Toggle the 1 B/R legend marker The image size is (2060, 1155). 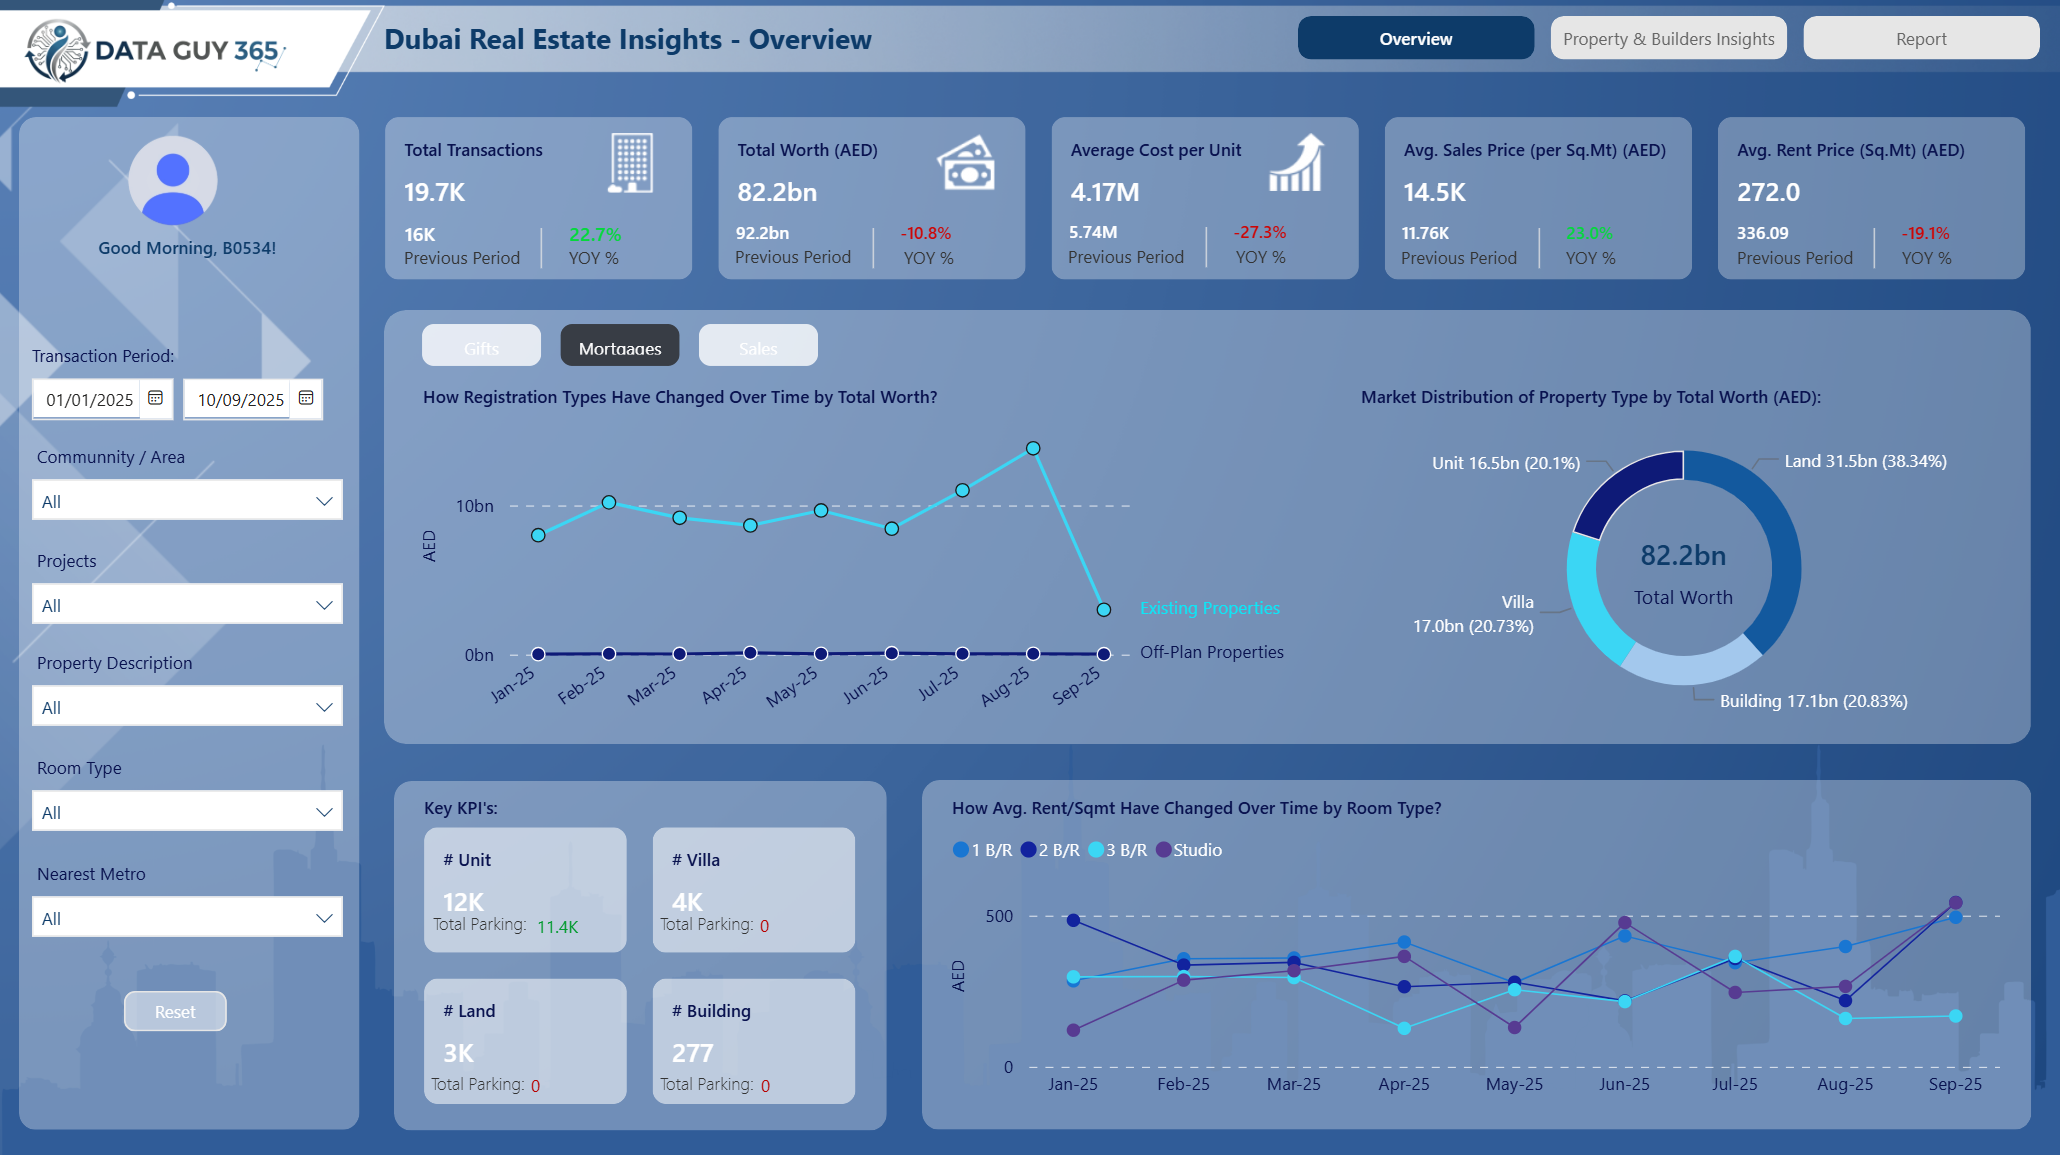[961, 850]
